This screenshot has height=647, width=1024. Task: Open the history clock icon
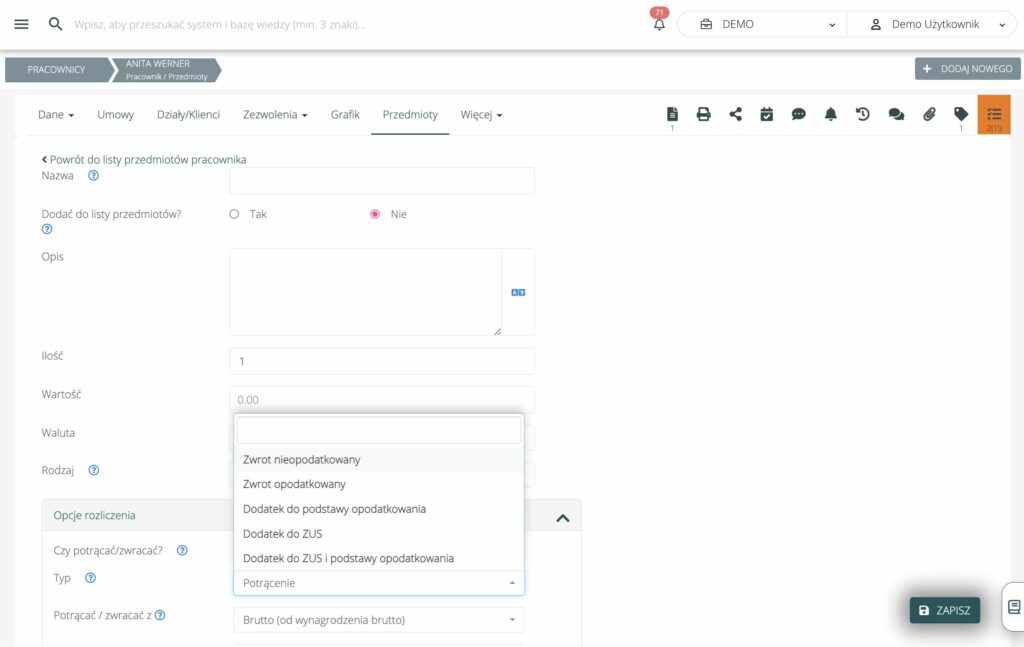(x=862, y=114)
